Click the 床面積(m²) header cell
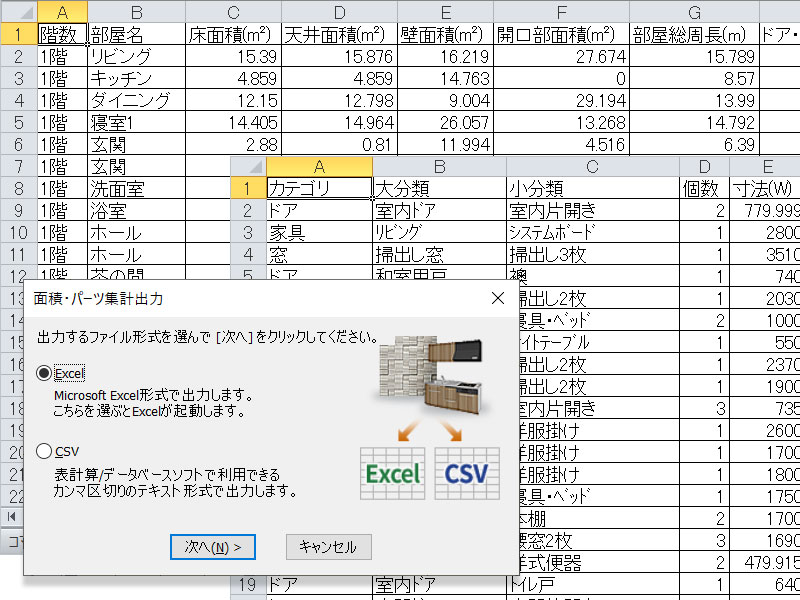The height and width of the screenshot is (600, 800). [x=233, y=33]
